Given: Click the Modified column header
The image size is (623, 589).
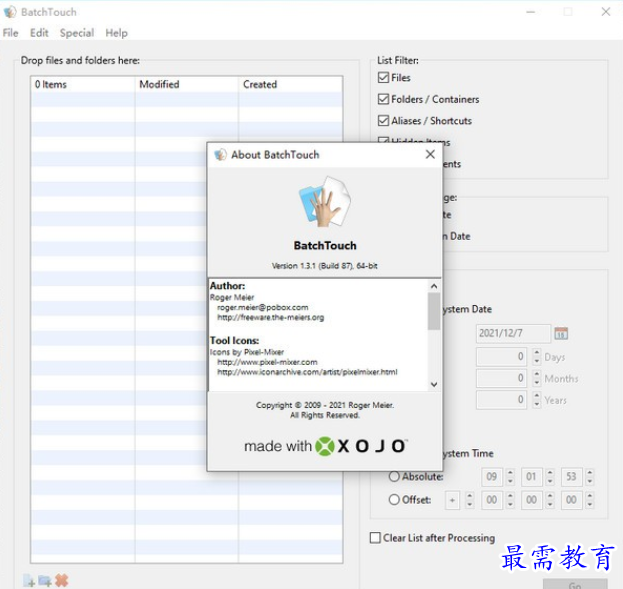Looking at the screenshot, I should pos(186,84).
